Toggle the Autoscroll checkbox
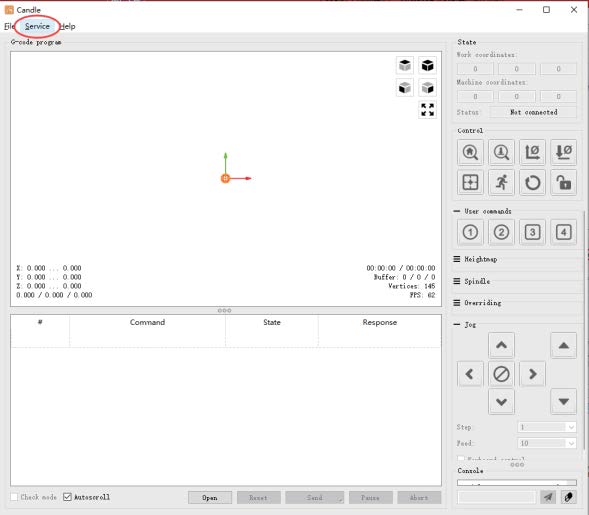 pyautogui.click(x=67, y=497)
